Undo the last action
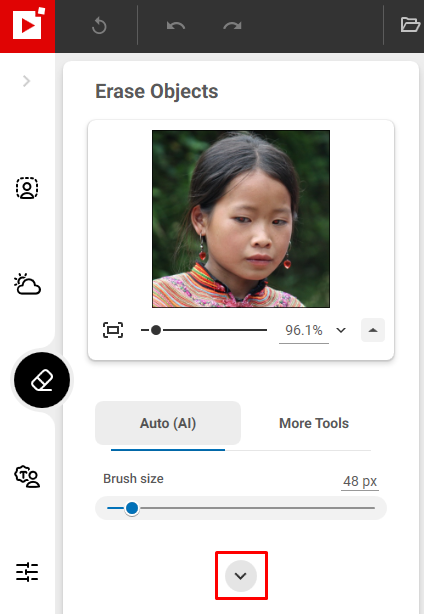424x614 pixels. point(176,26)
